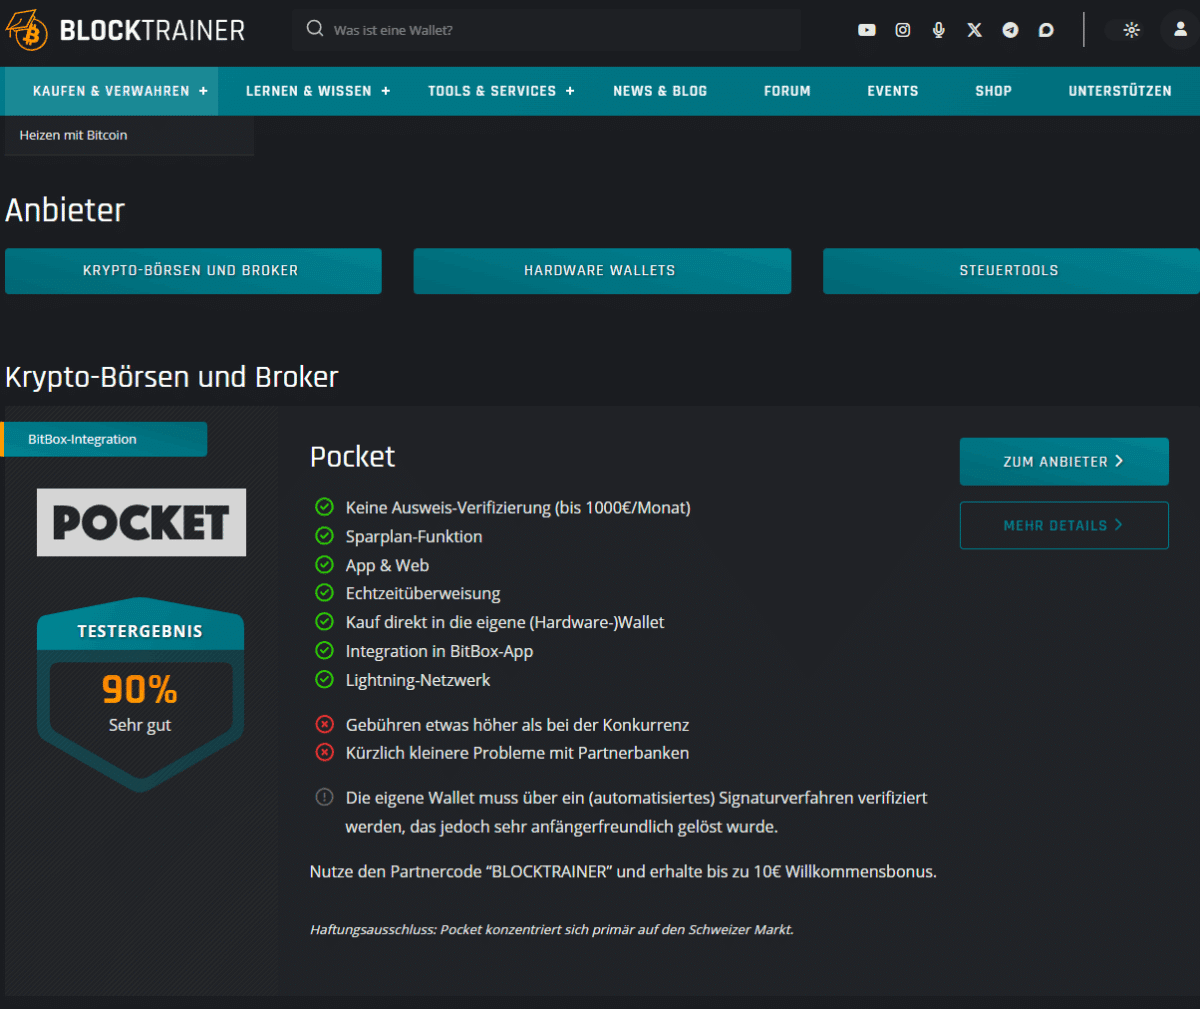Open the NEWS & BLOG menu item

[660, 91]
